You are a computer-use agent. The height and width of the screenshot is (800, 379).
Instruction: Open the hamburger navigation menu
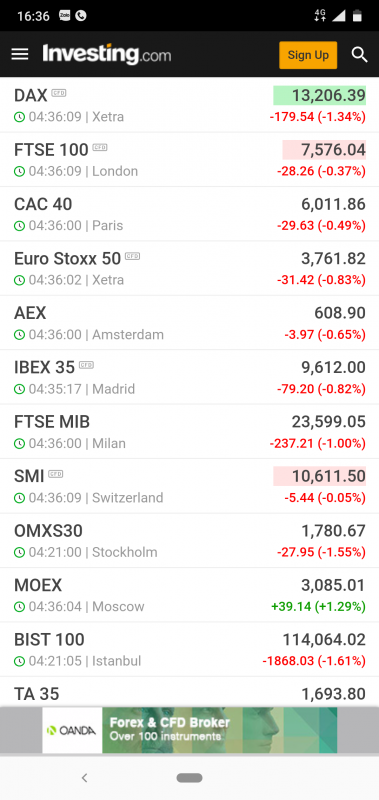[20, 55]
